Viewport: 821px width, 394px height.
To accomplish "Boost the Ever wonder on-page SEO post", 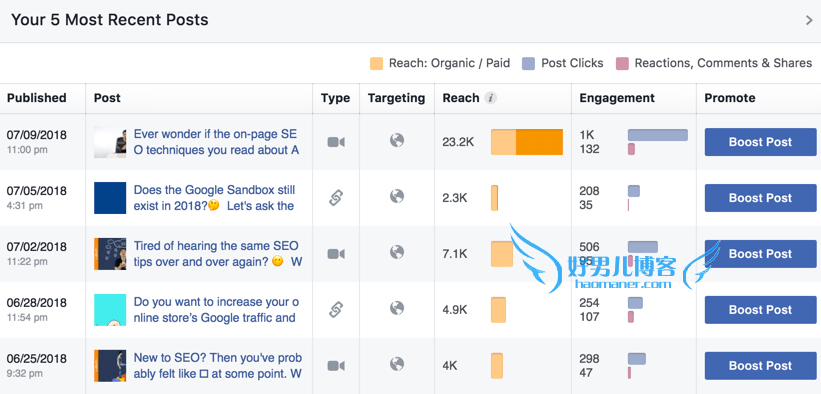I will (x=760, y=142).
